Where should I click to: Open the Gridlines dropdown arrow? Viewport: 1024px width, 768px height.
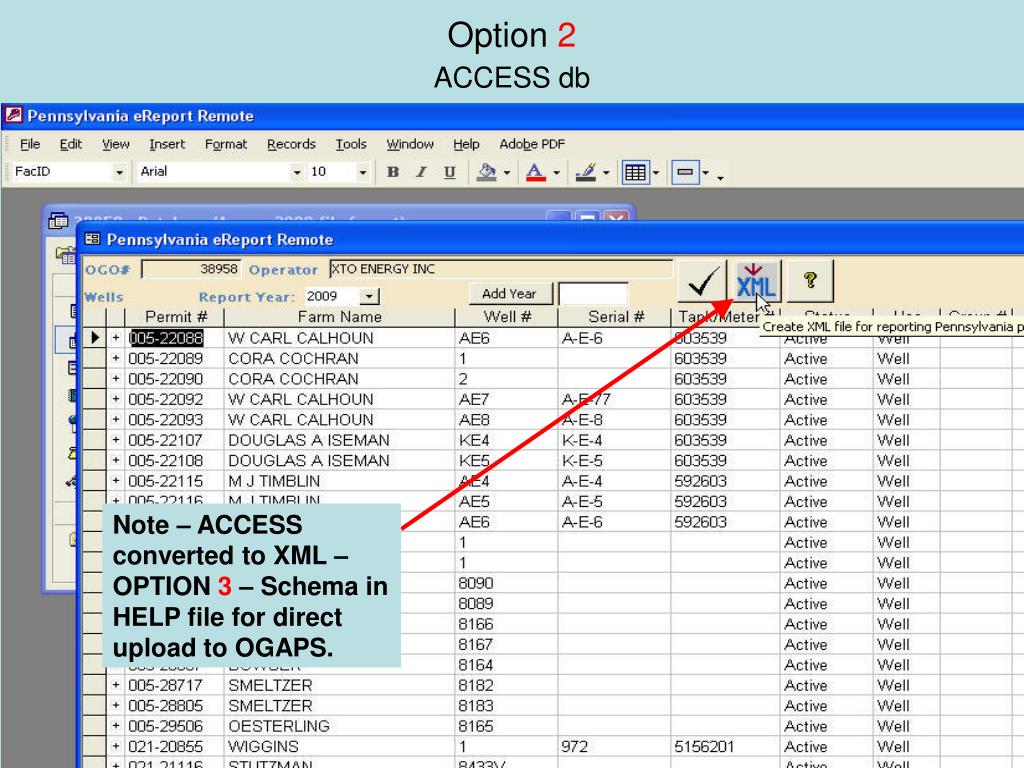656,173
